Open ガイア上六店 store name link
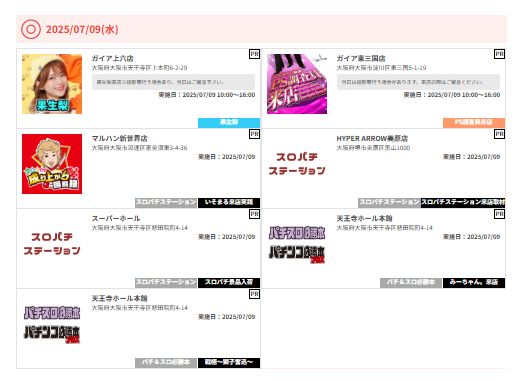The width and height of the screenshot is (521, 381). tap(113, 58)
